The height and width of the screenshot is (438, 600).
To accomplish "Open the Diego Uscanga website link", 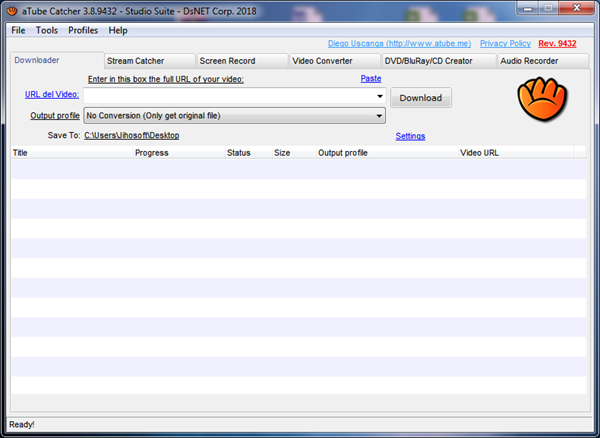I will coord(399,44).
